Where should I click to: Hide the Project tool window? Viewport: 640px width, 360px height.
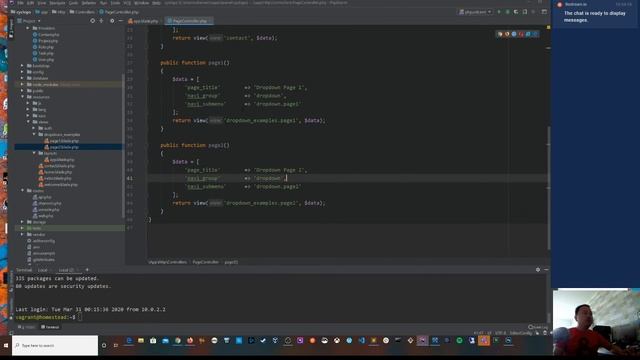pos(120,20)
